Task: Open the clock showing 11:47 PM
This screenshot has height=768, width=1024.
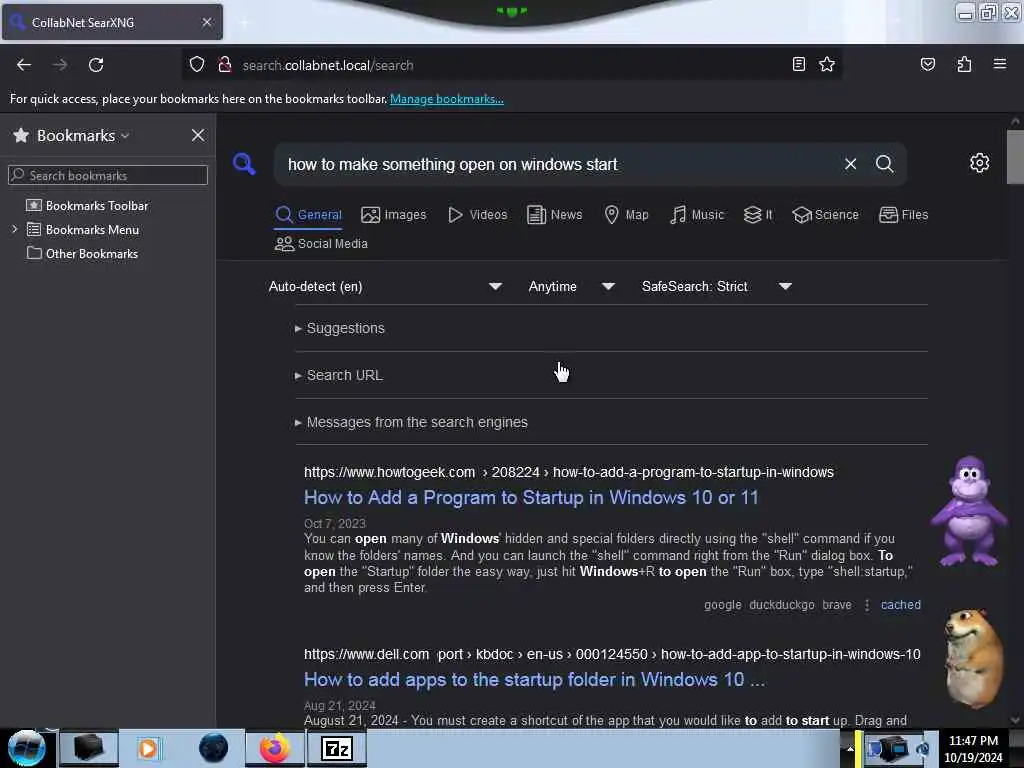Action: [x=973, y=748]
